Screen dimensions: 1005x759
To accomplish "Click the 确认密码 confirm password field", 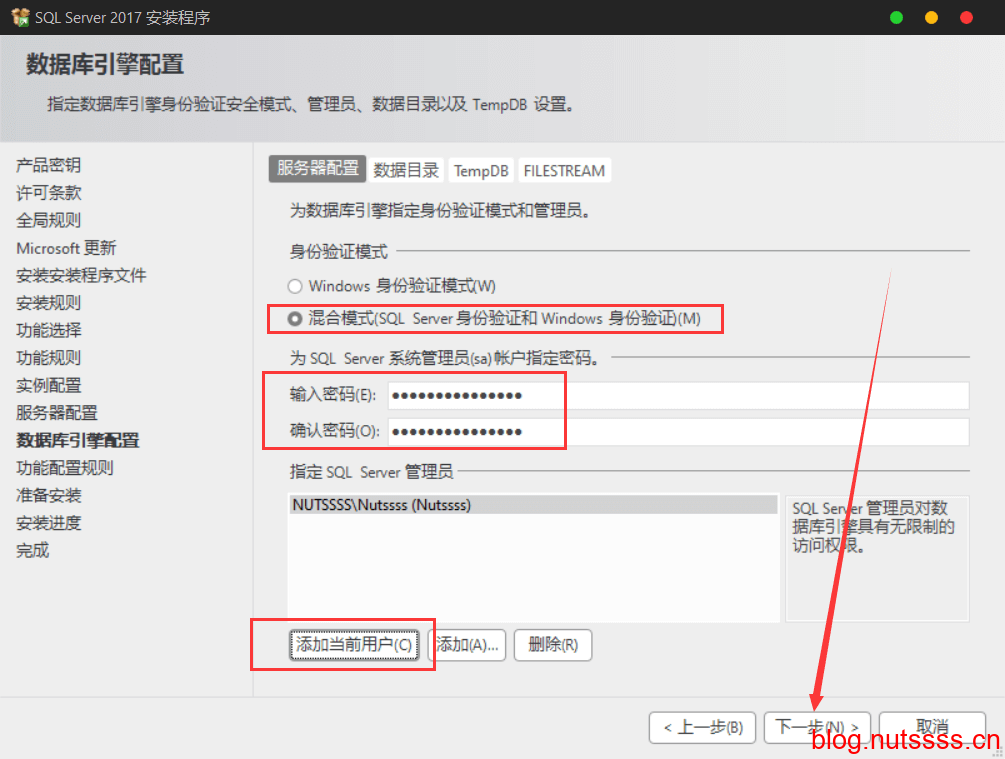I will click(678, 432).
